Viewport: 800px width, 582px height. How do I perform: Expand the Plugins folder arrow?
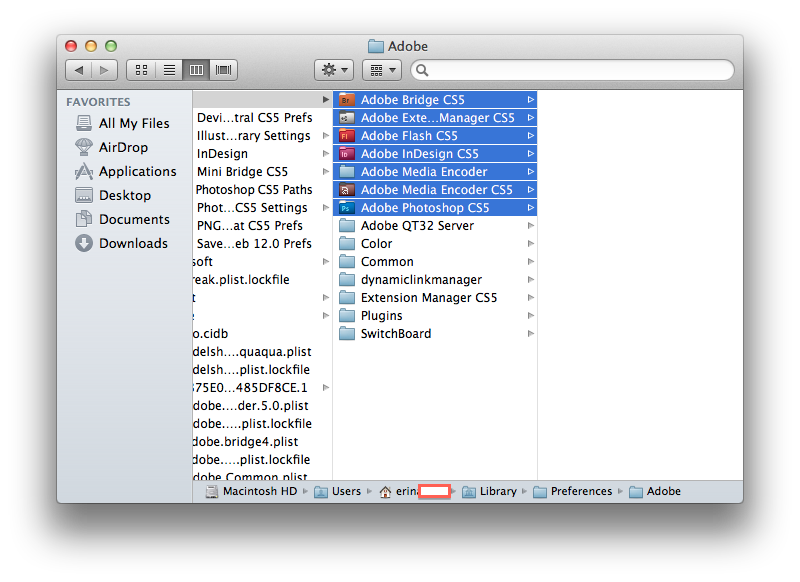point(531,316)
